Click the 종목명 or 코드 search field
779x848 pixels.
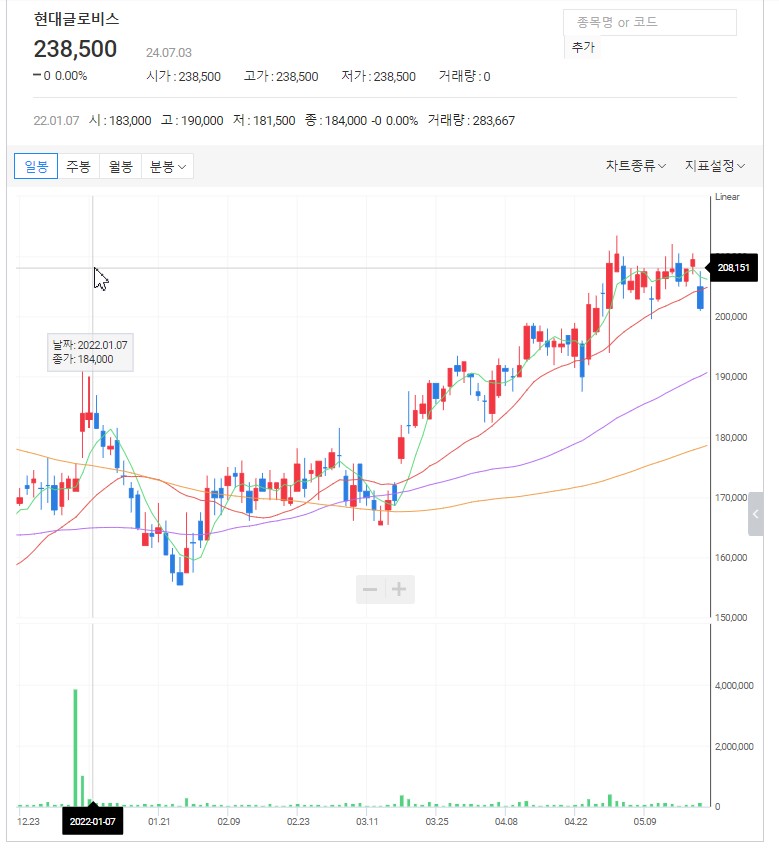pyautogui.click(x=650, y=23)
